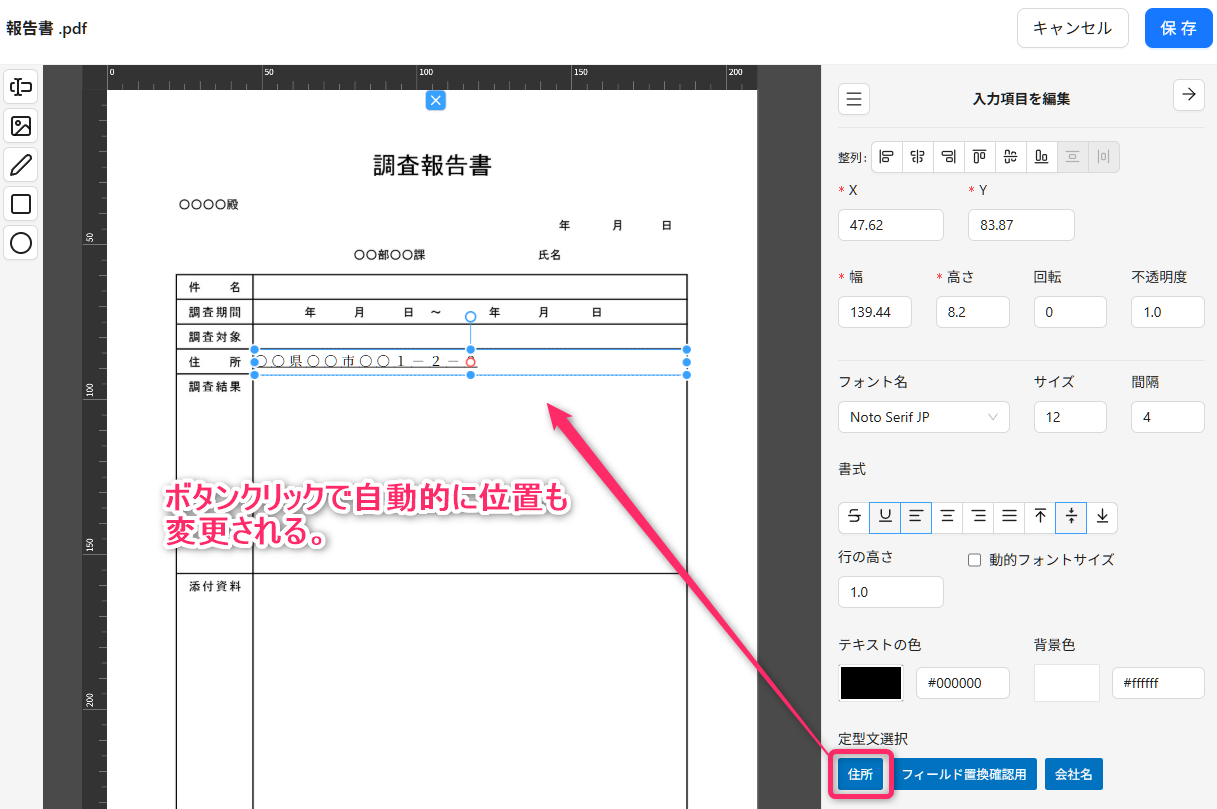Click the distribute vertically icon
Screen dimensions: 1217x809
pos(1072,157)
